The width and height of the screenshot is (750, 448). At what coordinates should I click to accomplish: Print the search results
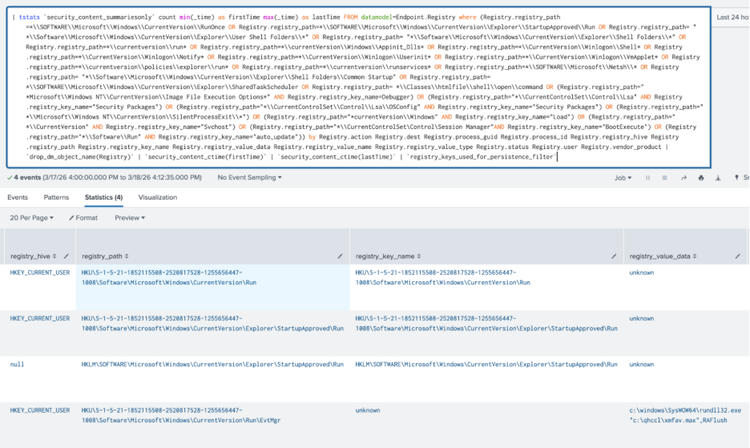[x=702, y=178]
